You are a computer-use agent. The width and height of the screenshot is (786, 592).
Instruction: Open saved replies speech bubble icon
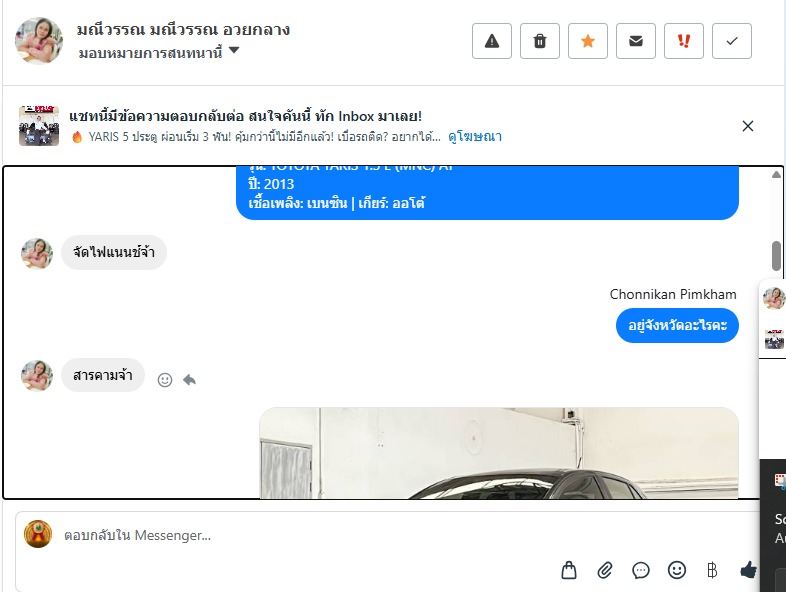pos(641,570)
